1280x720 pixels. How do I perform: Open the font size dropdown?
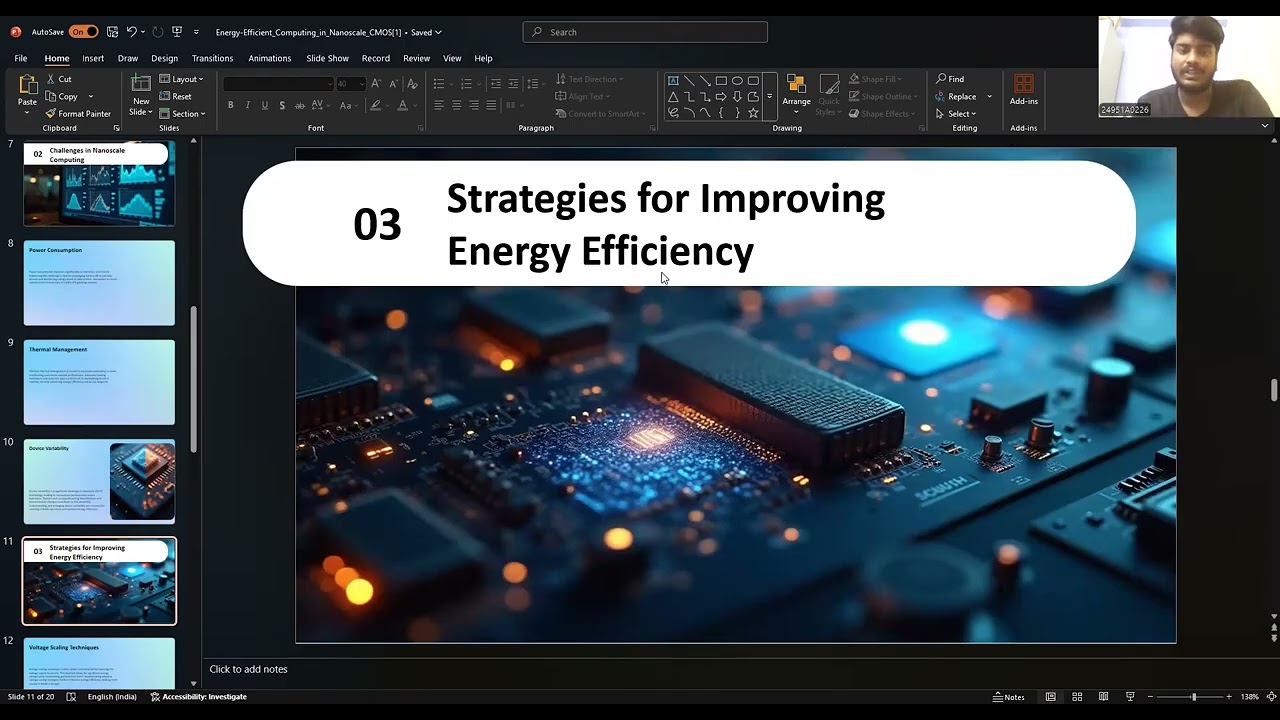tap(361, 84)
